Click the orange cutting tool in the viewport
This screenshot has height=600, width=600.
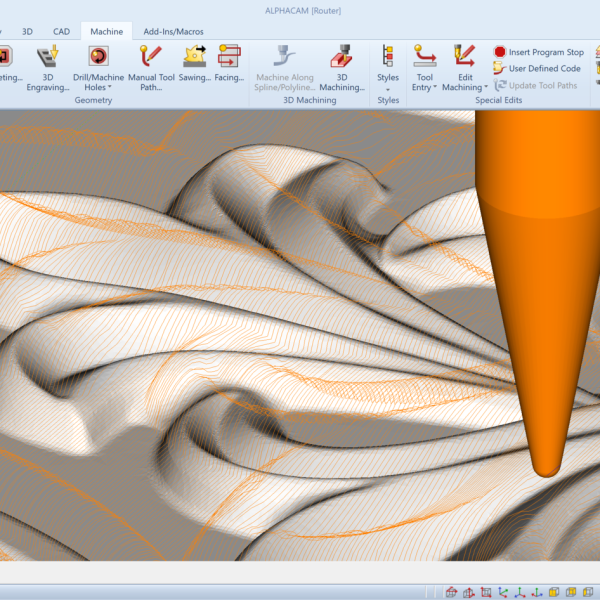538,300
